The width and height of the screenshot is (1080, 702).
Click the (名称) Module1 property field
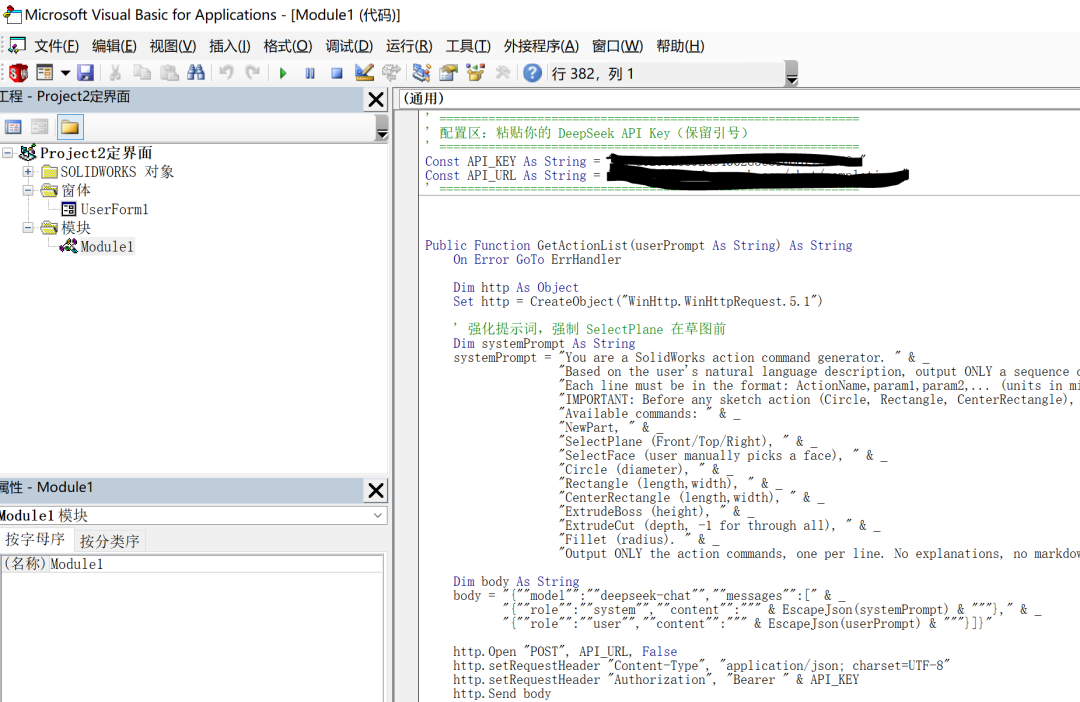click(216, 564)
